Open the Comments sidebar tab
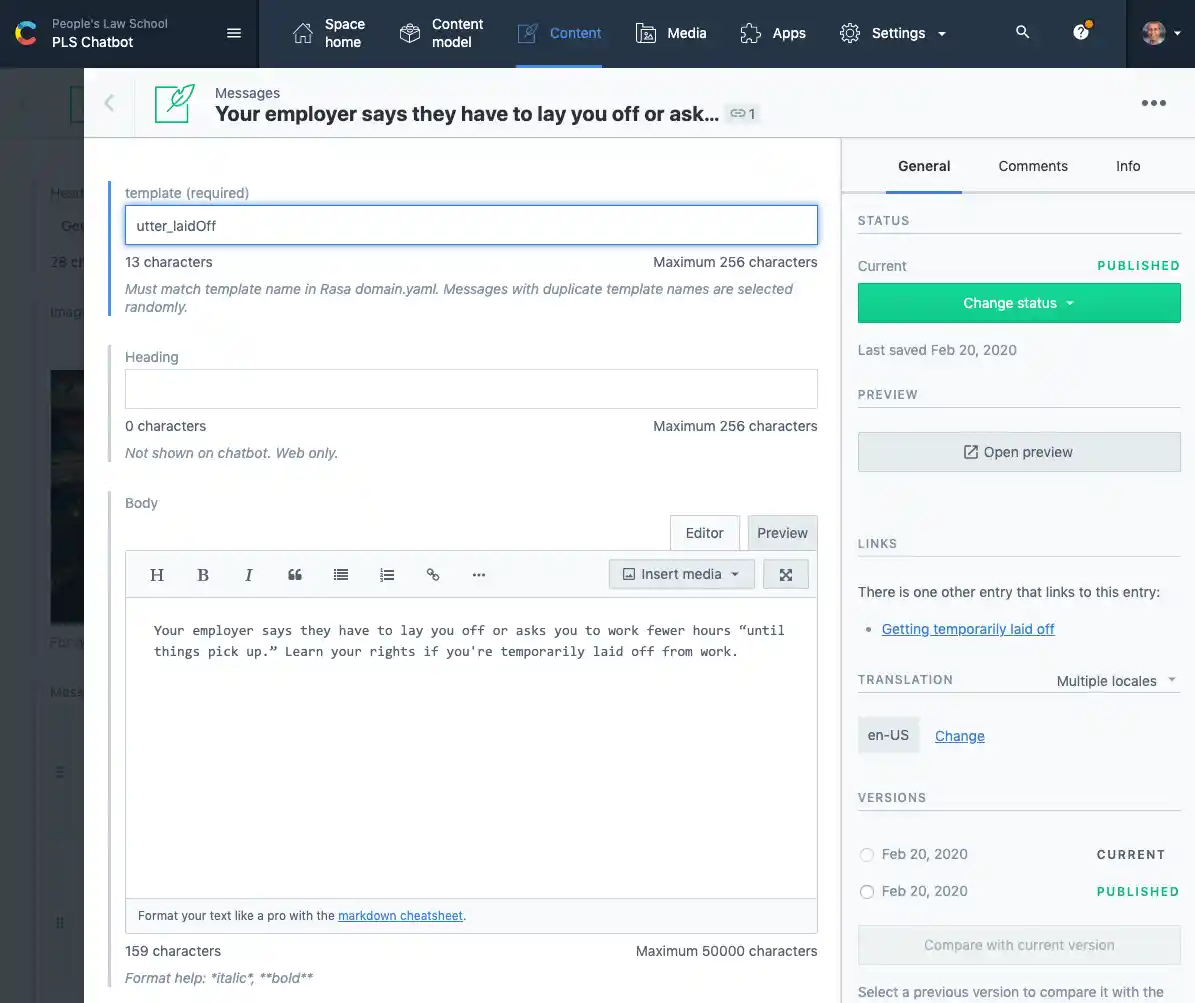 pos(1033,166)
